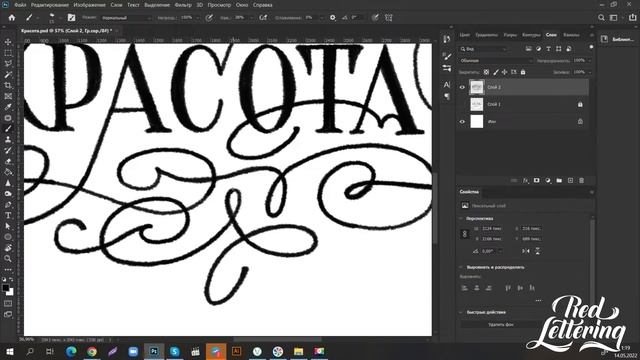
Task: Open layer fill 100% dropdown
Action: pyautogui.click(x=589, y=72)
